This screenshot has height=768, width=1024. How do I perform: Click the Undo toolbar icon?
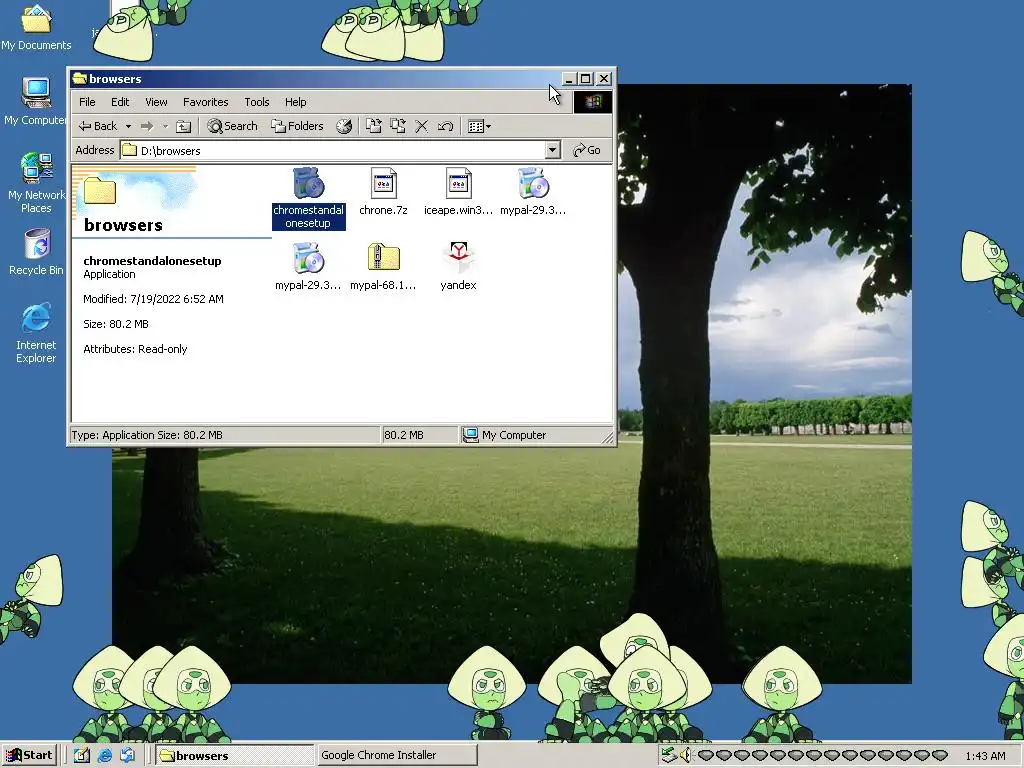445,126
